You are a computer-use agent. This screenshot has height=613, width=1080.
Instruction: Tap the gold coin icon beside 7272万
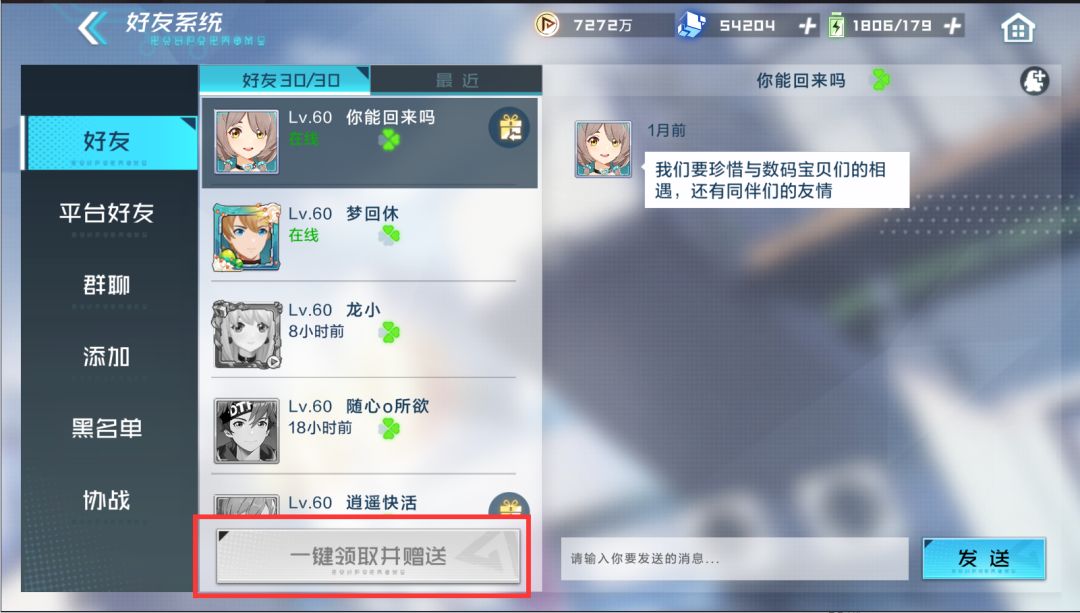coord(547,25)
